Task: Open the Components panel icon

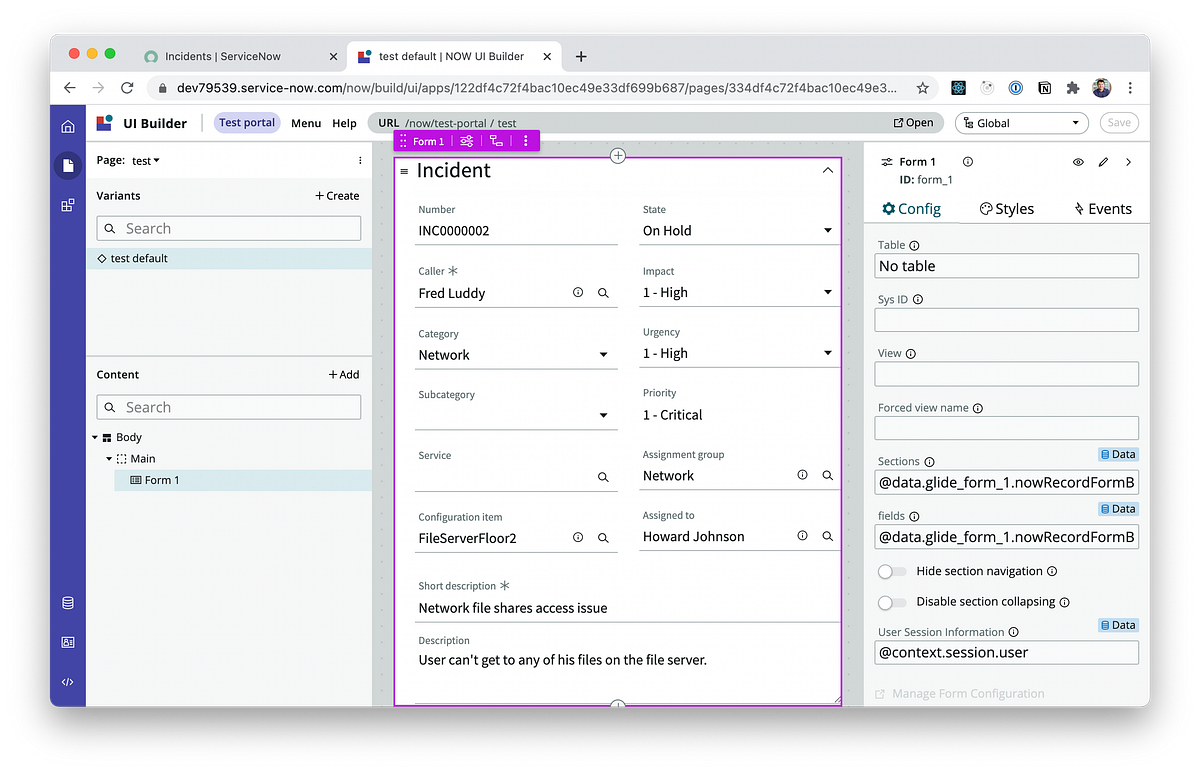Action: 68,205
